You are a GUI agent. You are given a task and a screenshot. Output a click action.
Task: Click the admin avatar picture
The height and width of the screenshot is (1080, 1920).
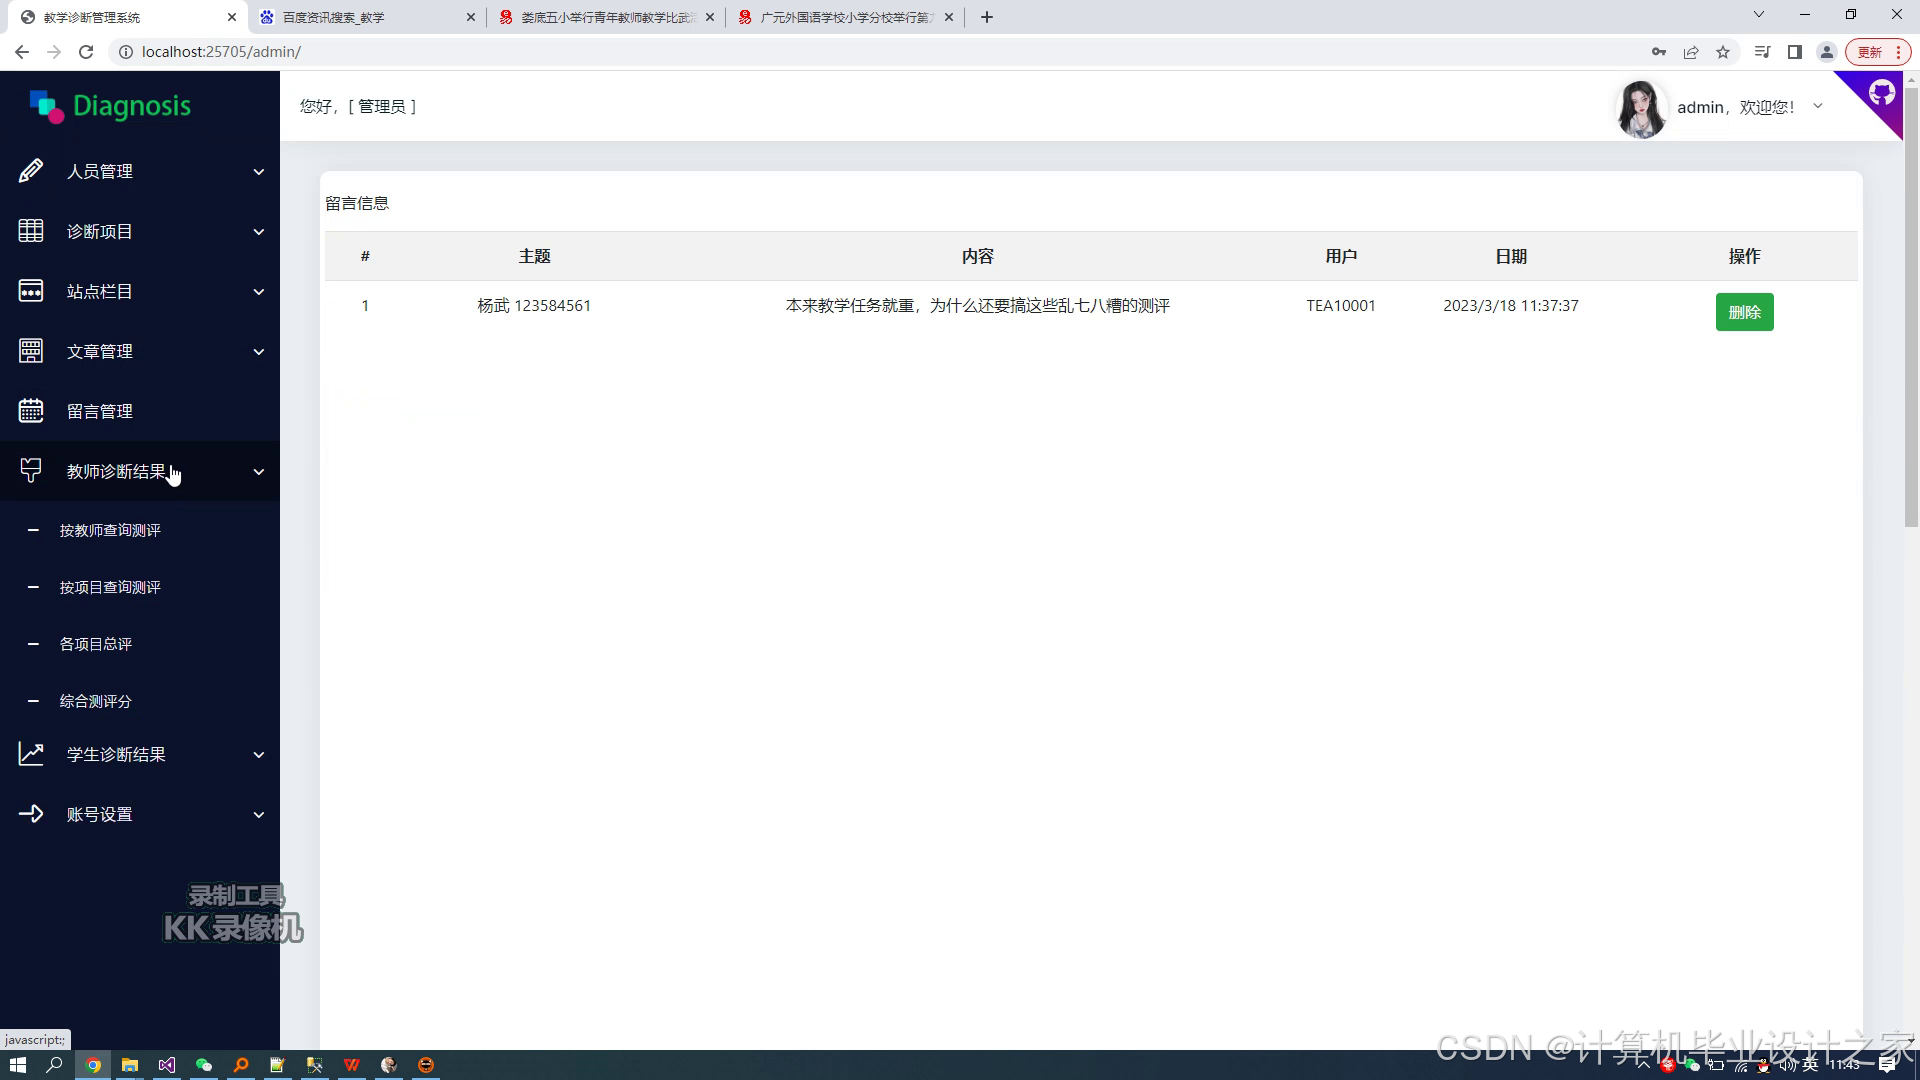tap(1641, 108)
